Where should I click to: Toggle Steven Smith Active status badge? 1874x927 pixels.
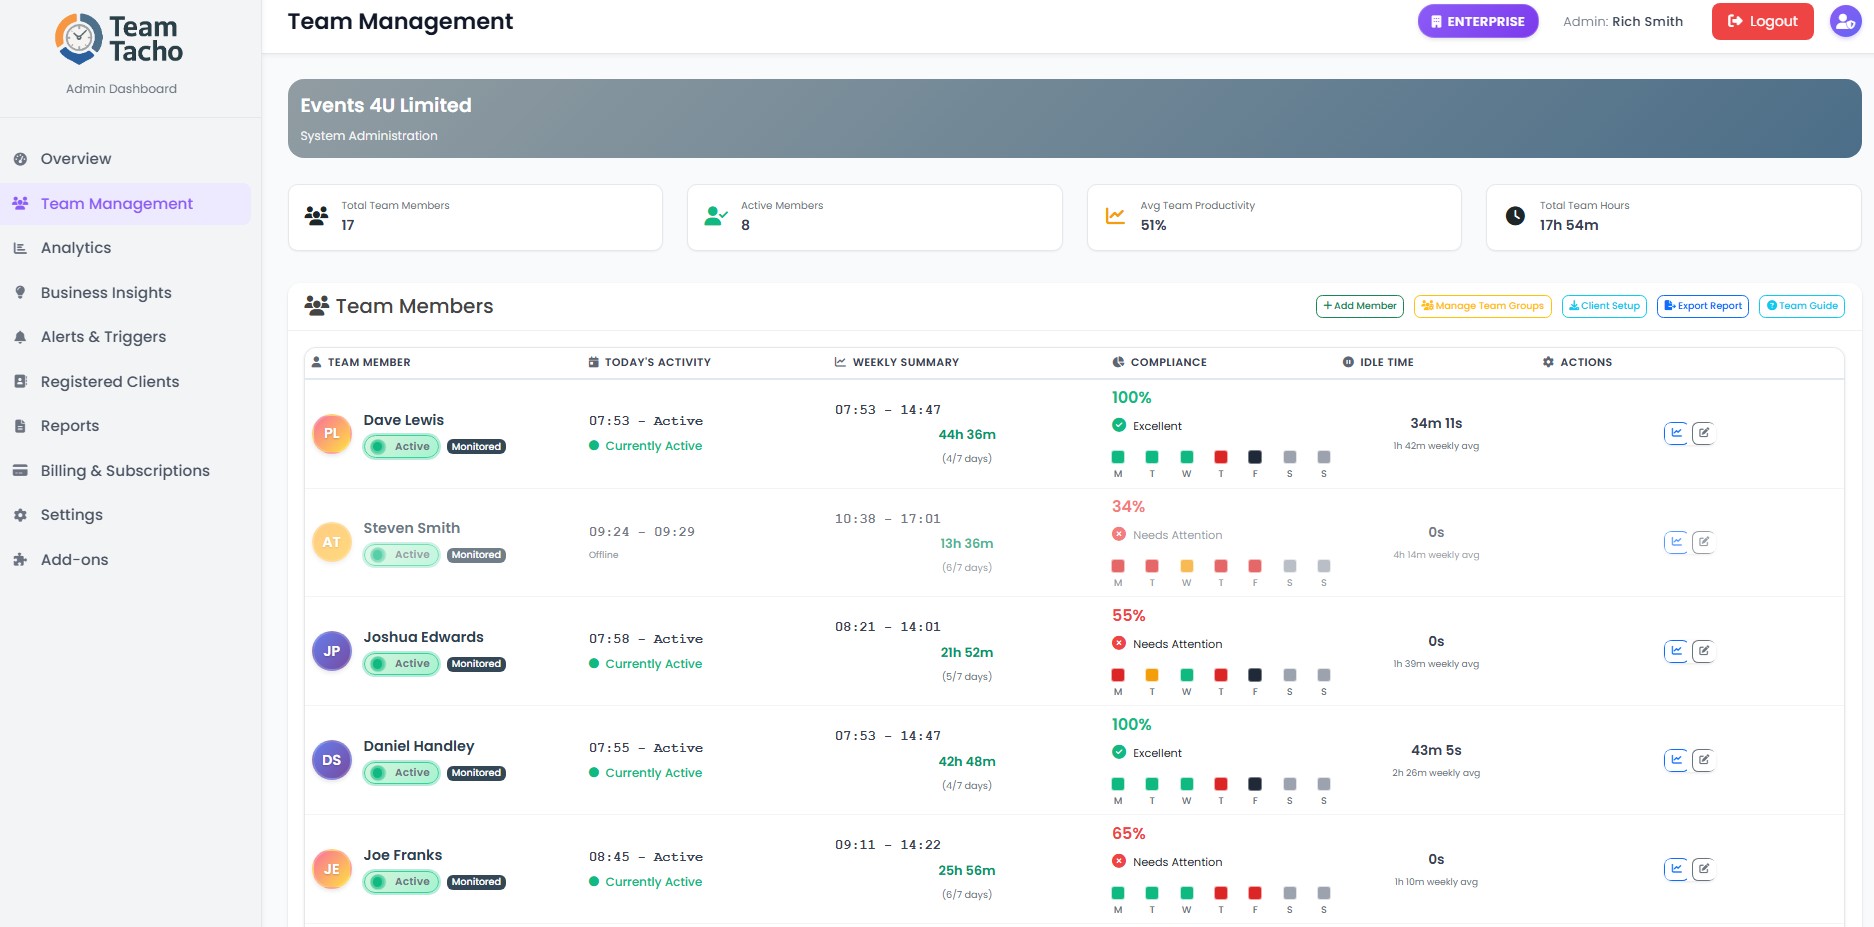point(402,555)
